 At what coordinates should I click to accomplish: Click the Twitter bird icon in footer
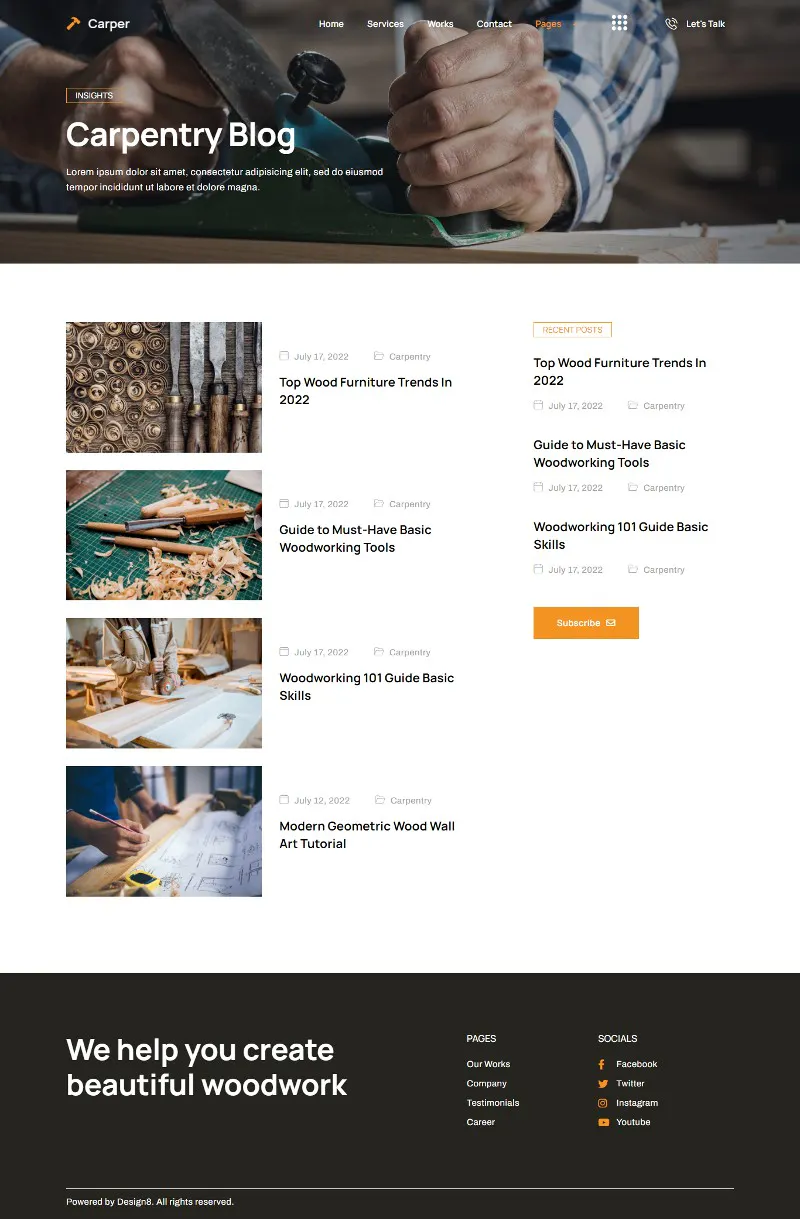(x=603, y=1084)
